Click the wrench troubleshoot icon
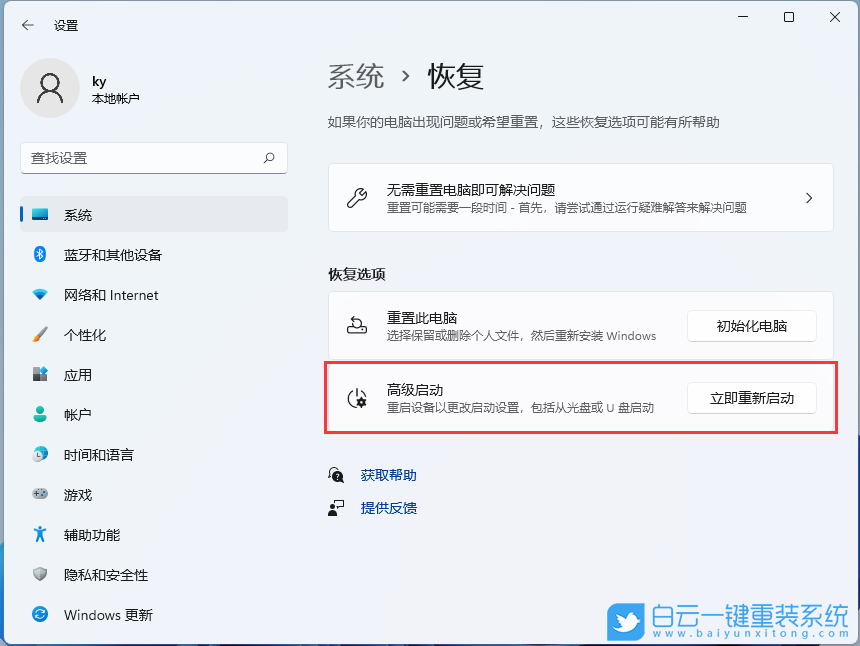Screen dimensions: 860x646 coord(357,197)
